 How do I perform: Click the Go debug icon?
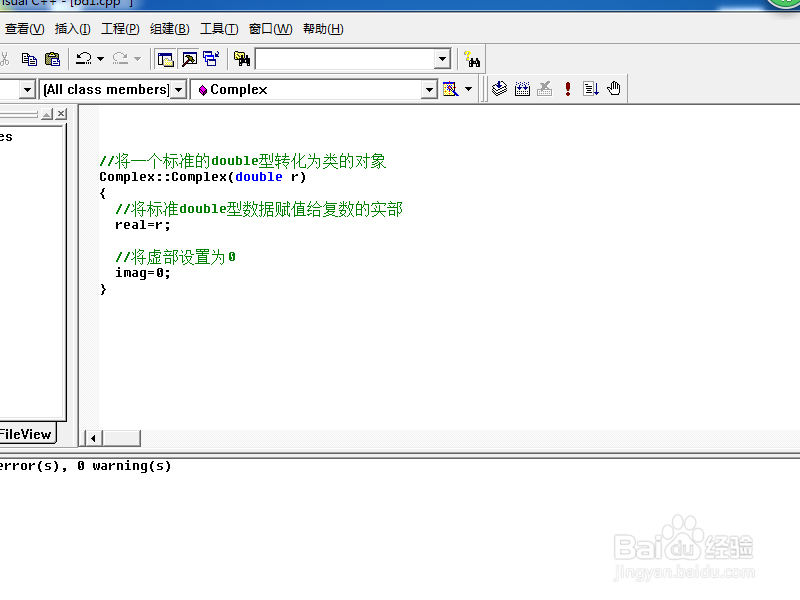(590, 89)
